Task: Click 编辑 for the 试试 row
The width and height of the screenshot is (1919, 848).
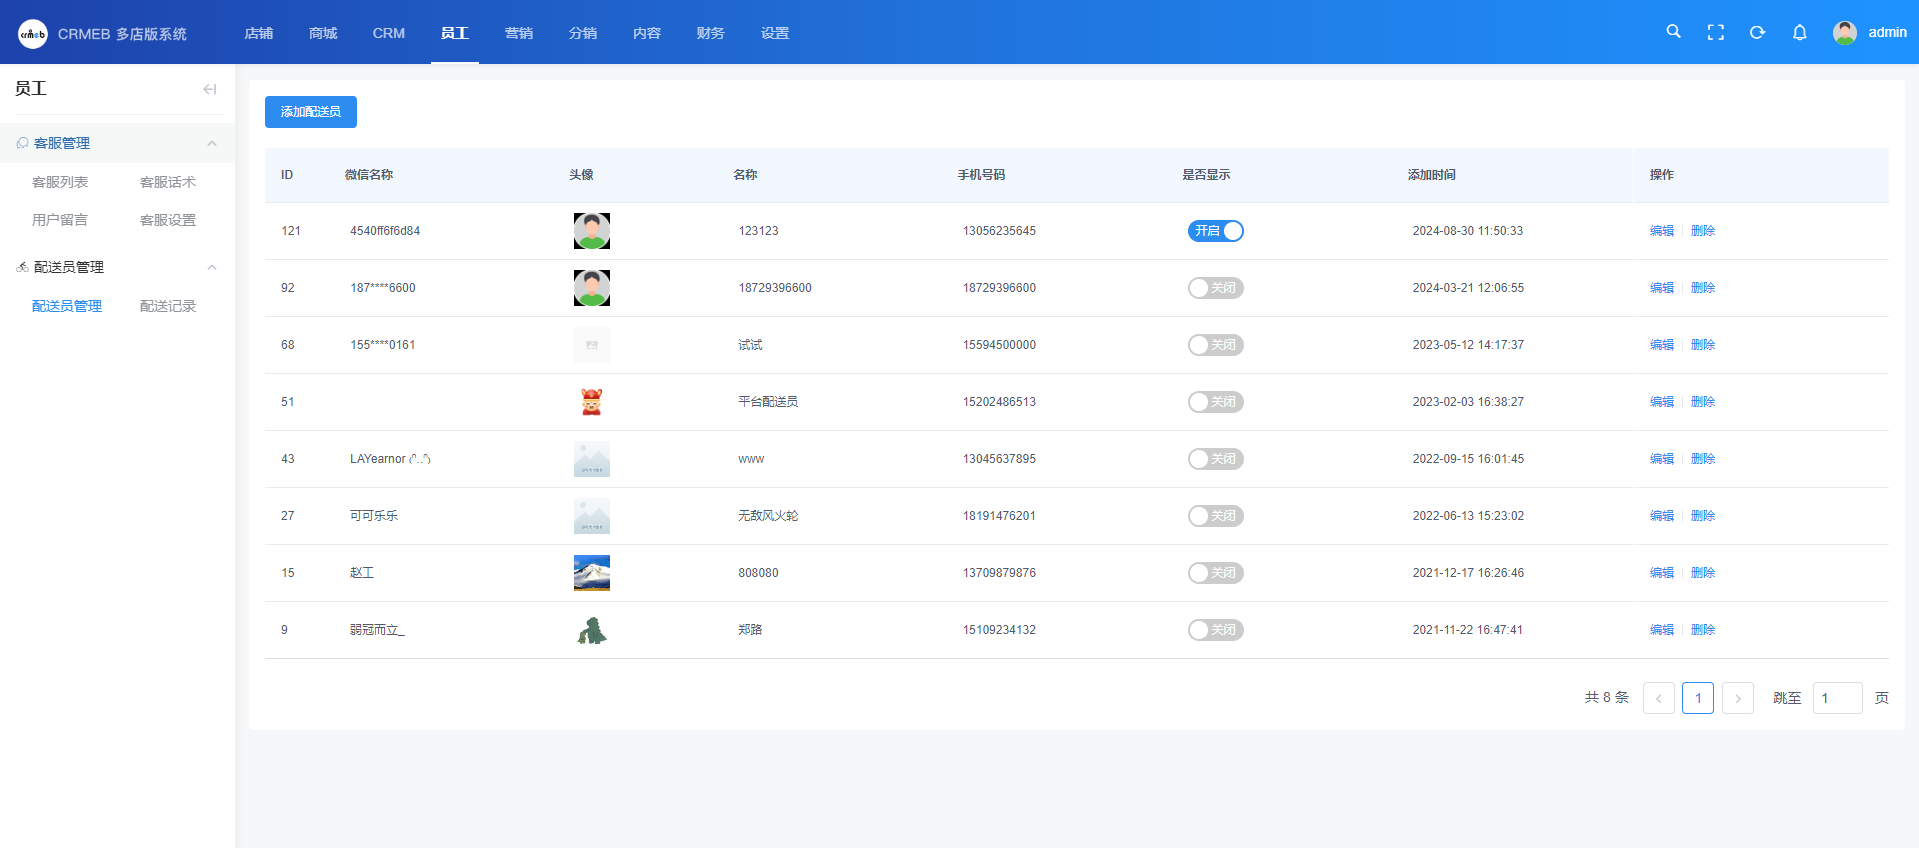Action: pos(1661,345)
